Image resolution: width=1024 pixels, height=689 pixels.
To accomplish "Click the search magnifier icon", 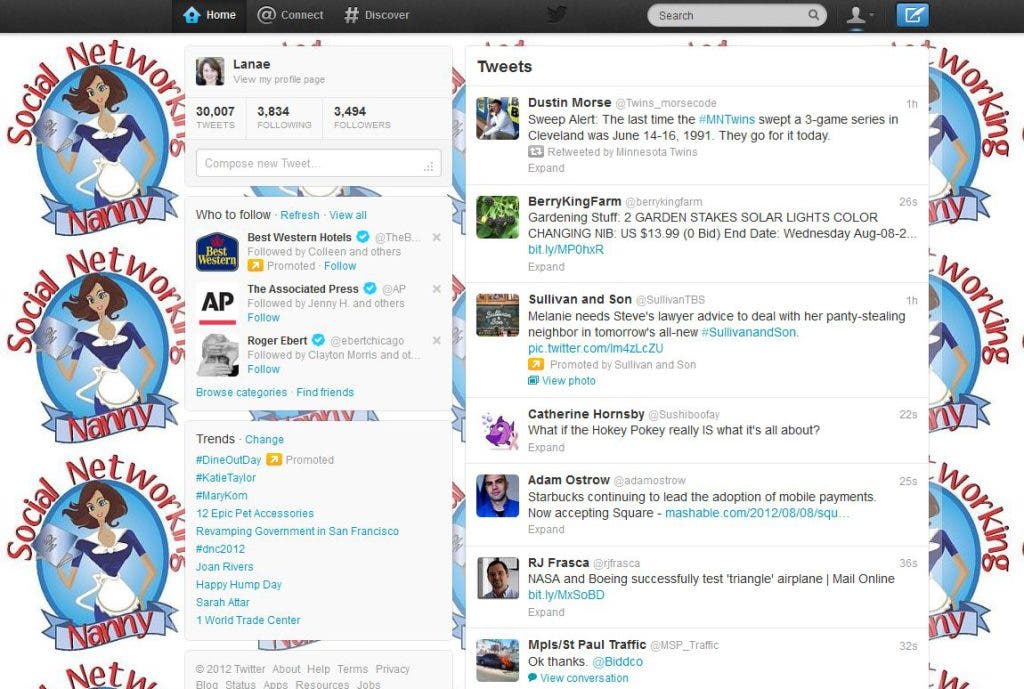I will click(x=813, y=15).
